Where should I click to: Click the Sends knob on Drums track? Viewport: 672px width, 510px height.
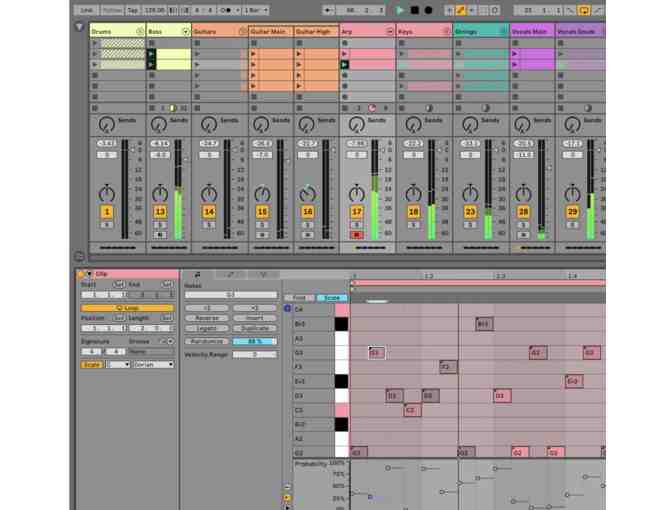point(105,124)
